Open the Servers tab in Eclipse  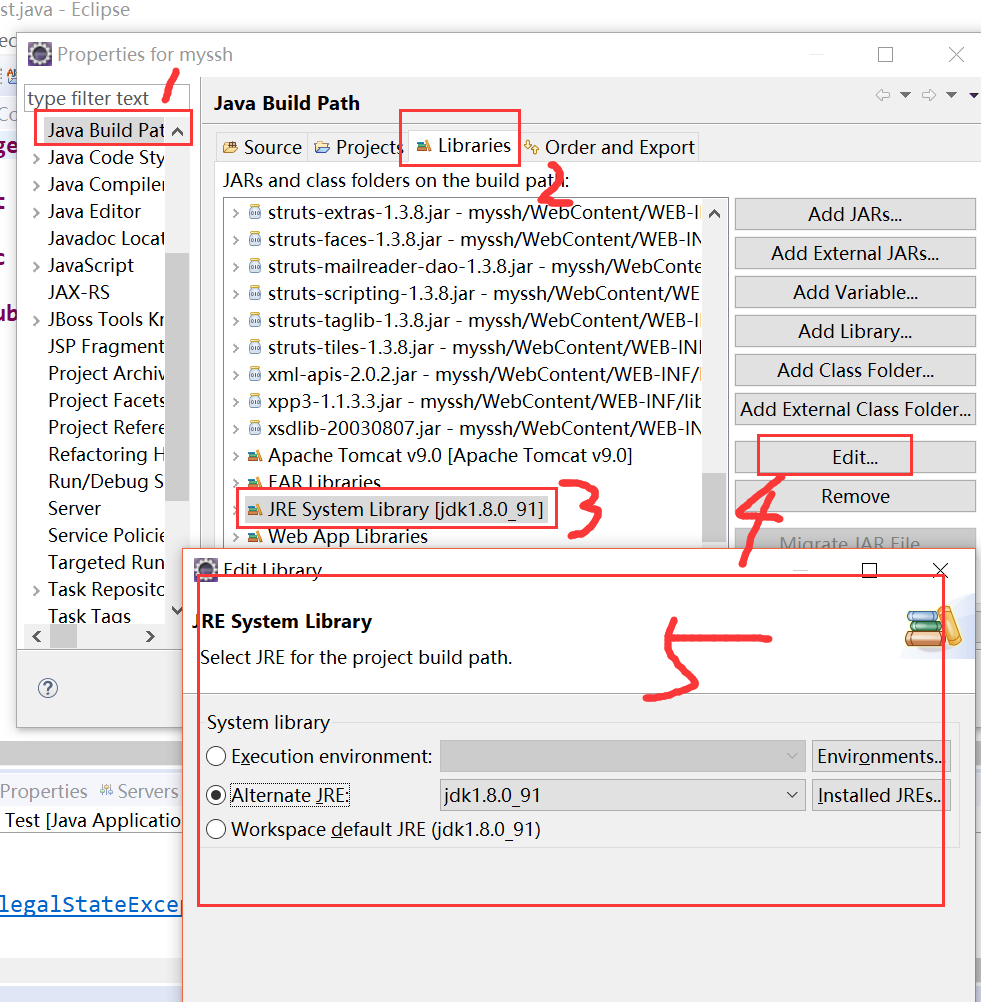[x=139, y=791]
